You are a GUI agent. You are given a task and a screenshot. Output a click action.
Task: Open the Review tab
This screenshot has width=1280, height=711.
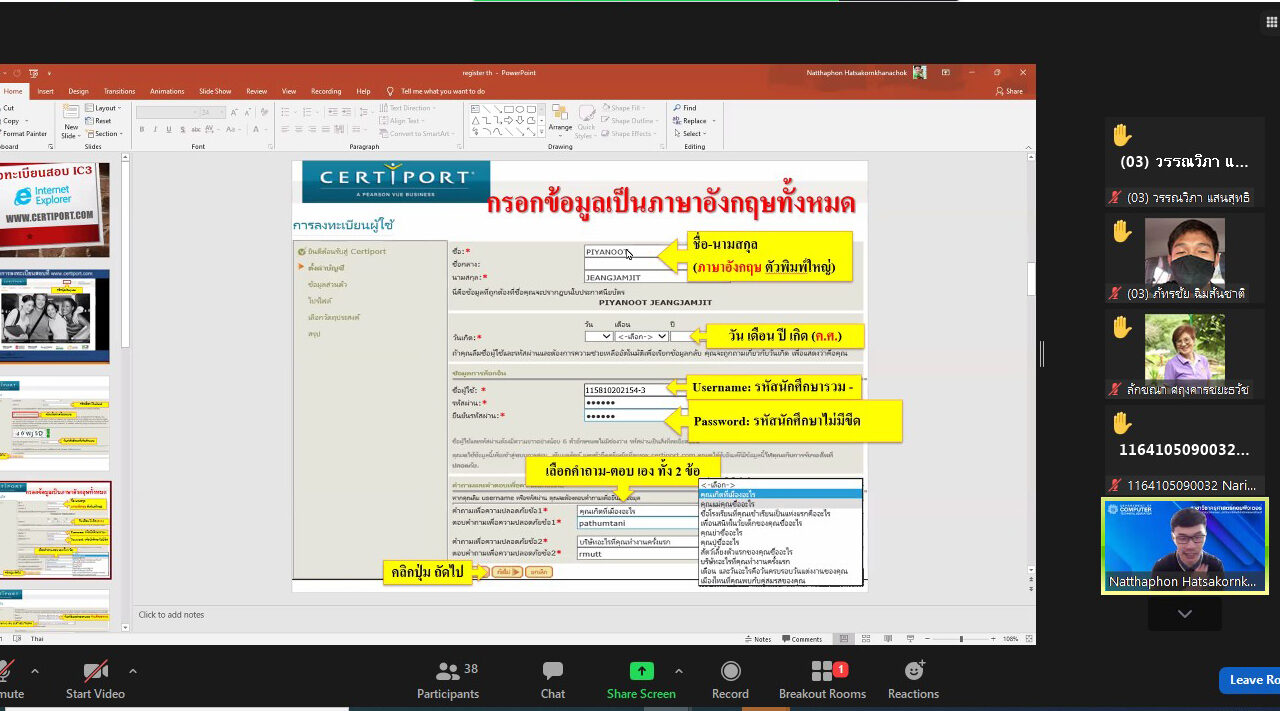pos(257,91)
